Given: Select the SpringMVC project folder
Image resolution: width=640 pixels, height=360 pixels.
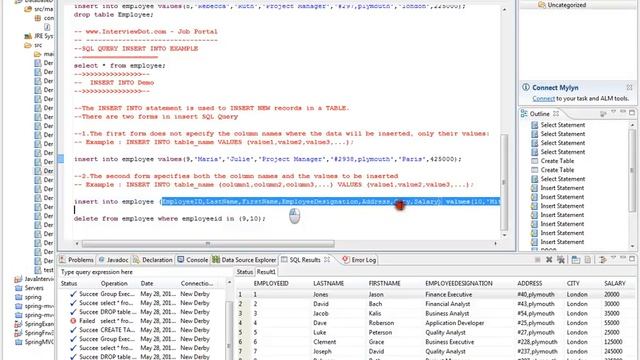Looking at the screenshot, I should click(x=34, y=342).
